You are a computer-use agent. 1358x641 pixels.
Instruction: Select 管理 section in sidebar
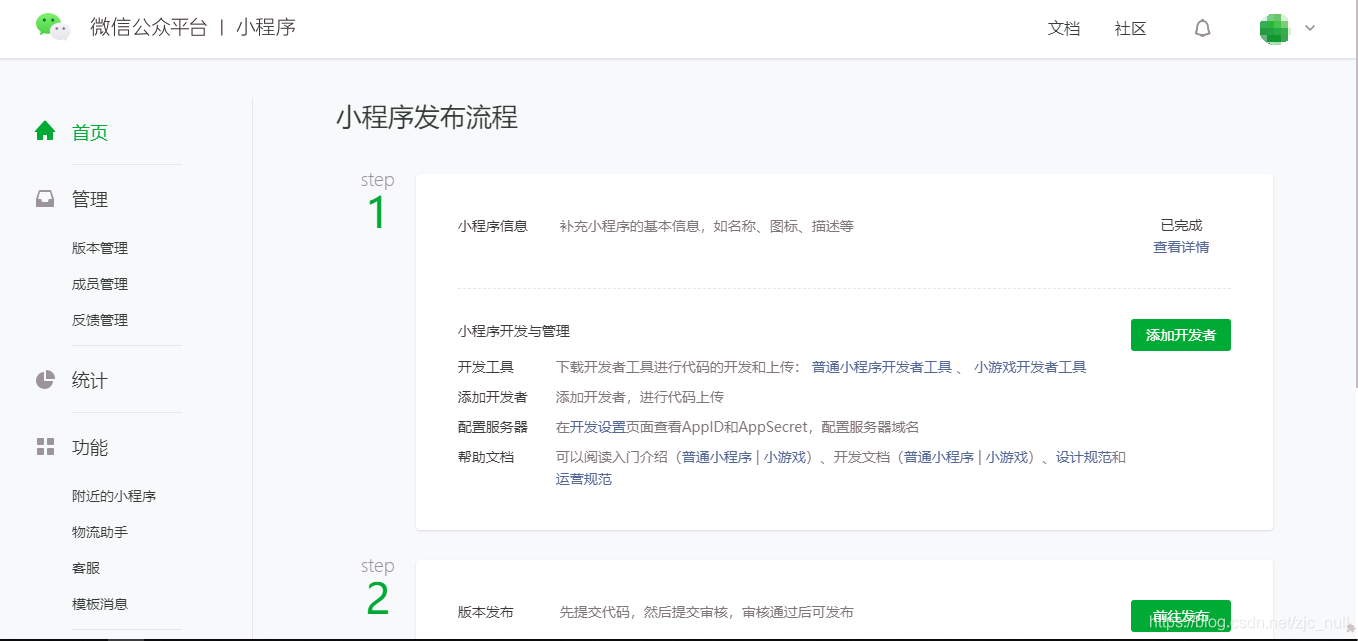coord(90,199)
